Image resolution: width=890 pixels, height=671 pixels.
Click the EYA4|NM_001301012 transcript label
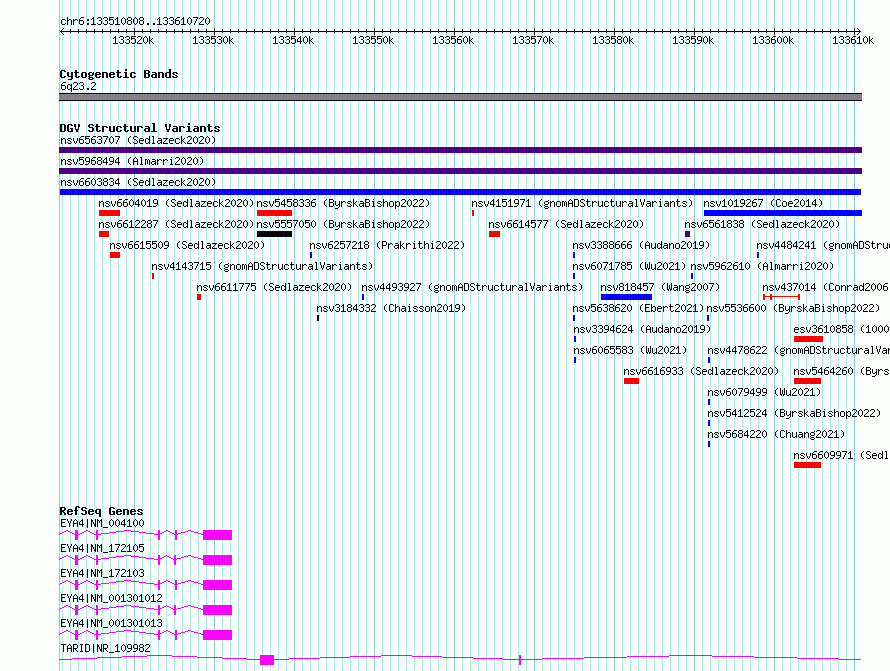coord(111,598)
